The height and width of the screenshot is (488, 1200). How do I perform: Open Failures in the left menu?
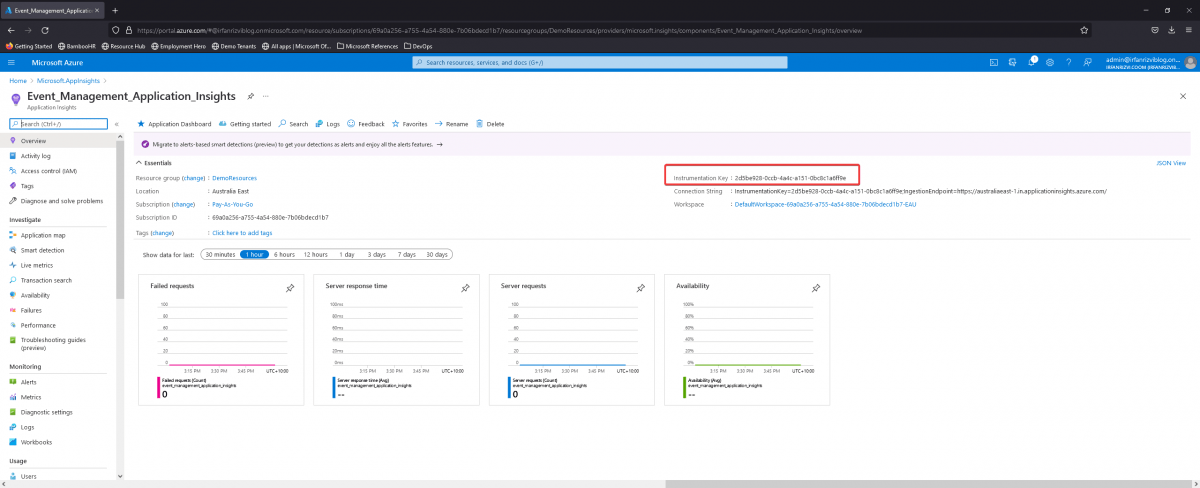tap(60, 310)
